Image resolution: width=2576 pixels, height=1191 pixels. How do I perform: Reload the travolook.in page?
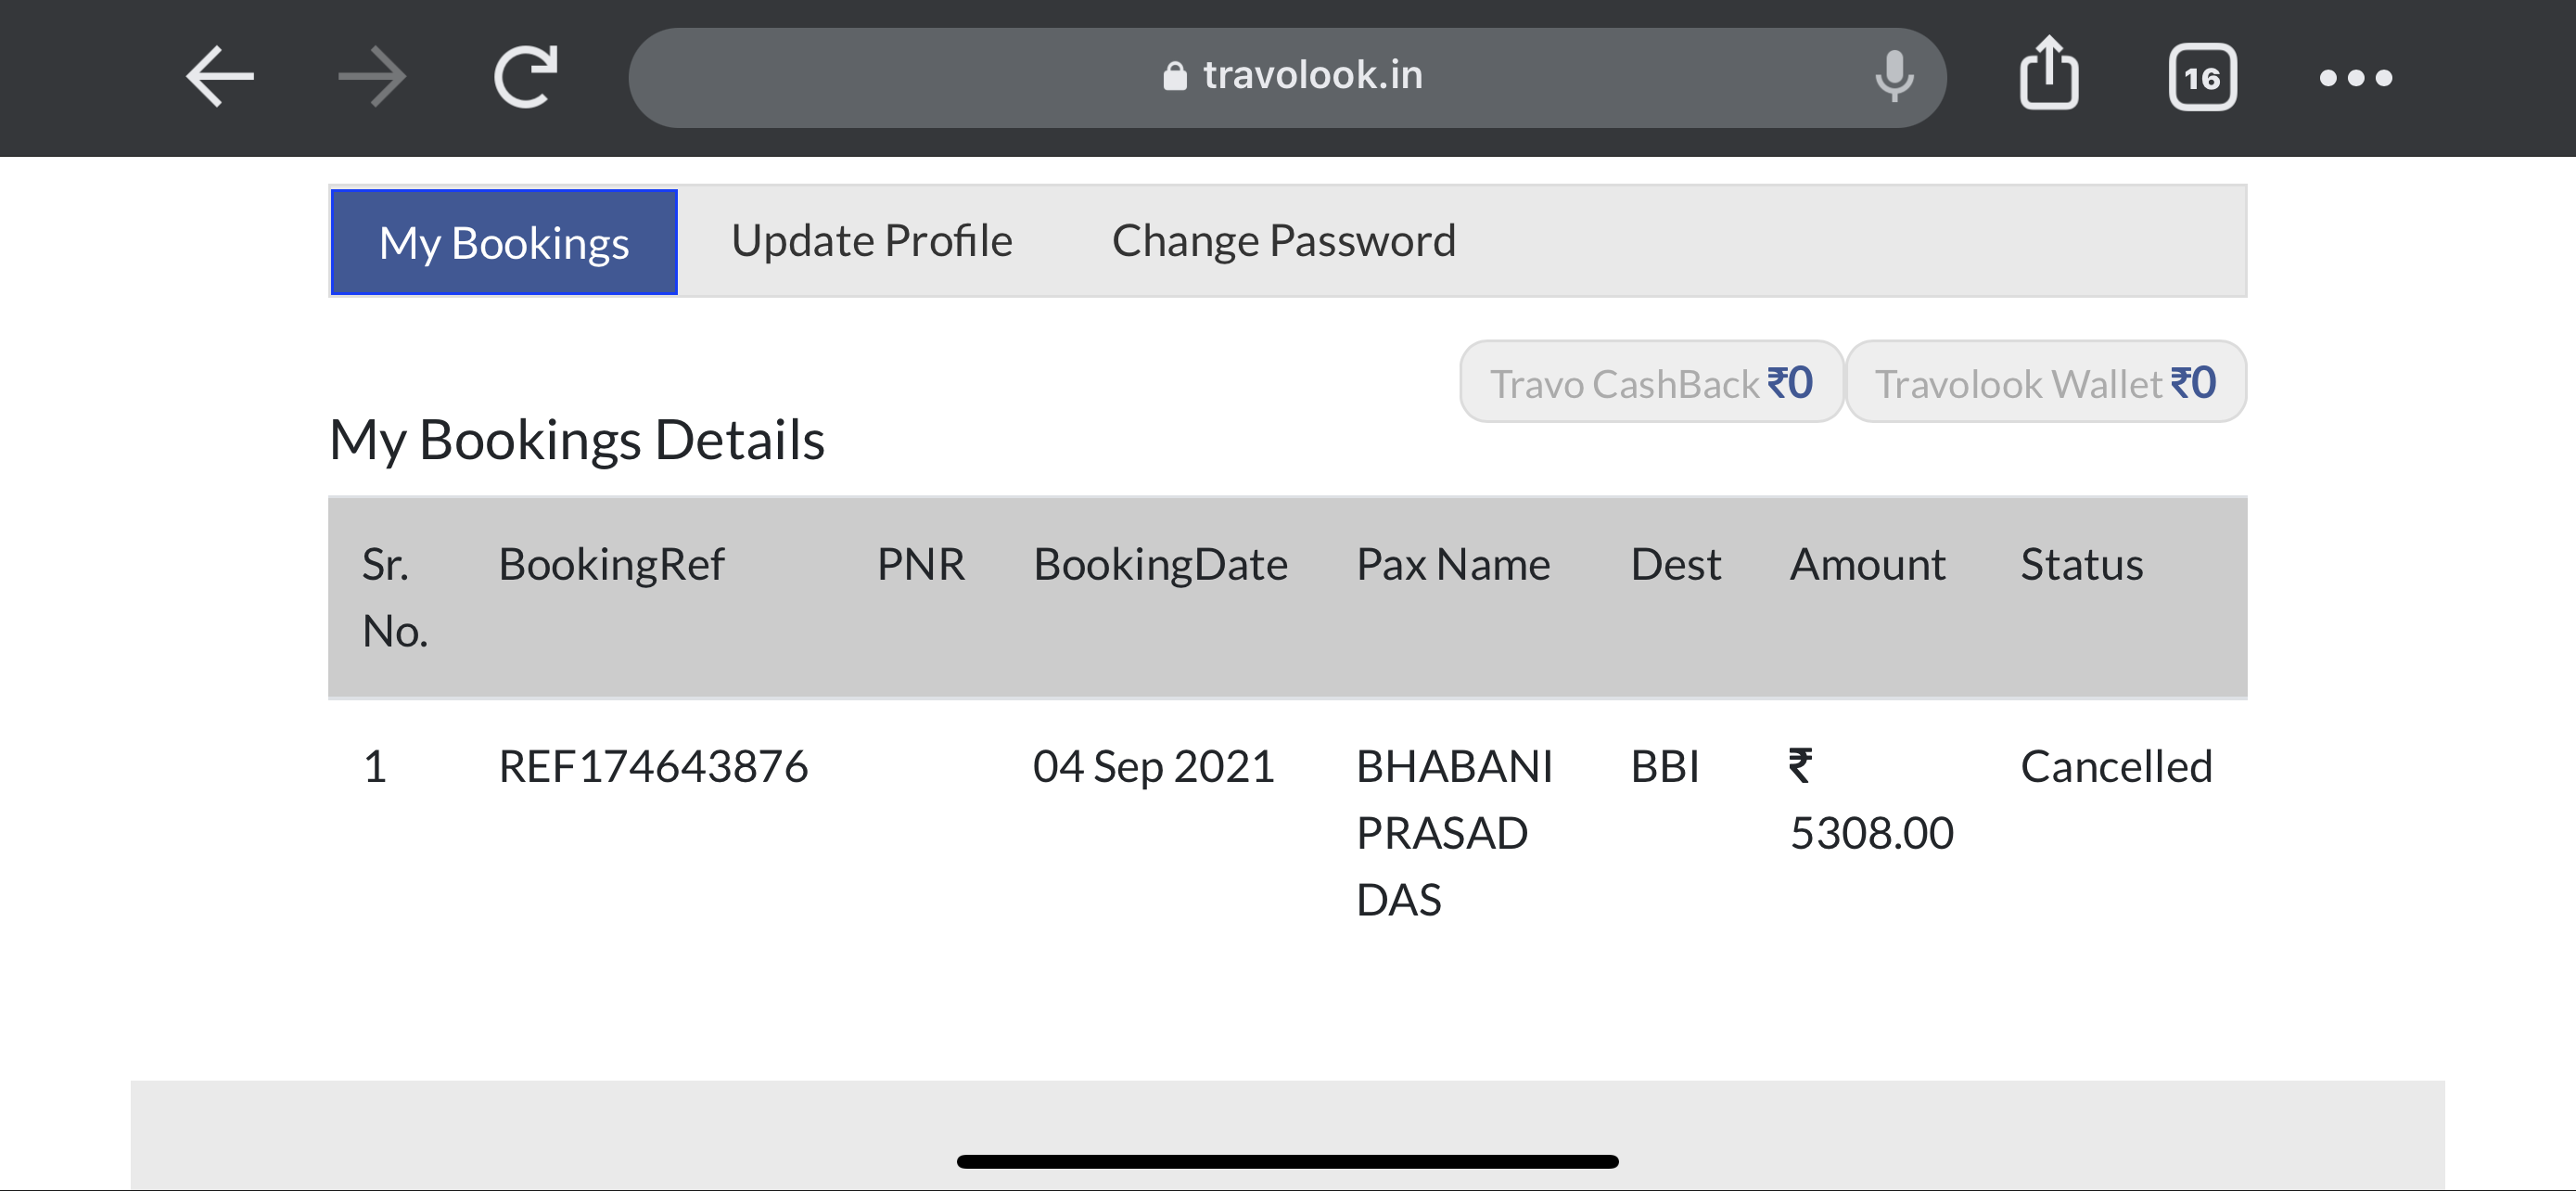tap(526, 76)
